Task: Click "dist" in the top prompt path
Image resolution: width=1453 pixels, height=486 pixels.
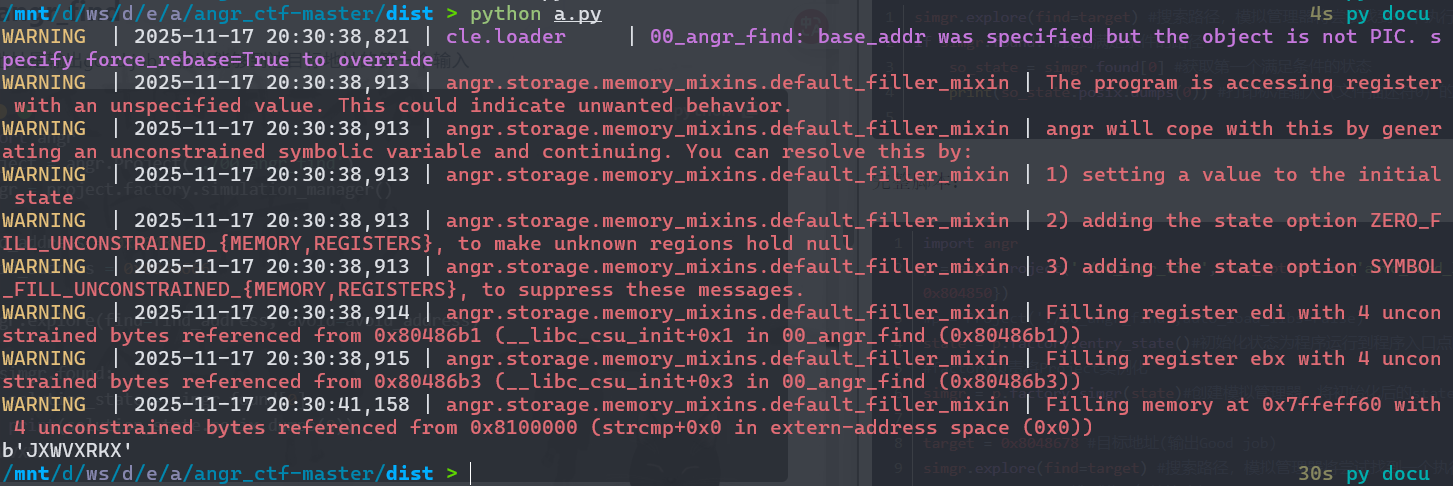Action: (x=408, y=14)
